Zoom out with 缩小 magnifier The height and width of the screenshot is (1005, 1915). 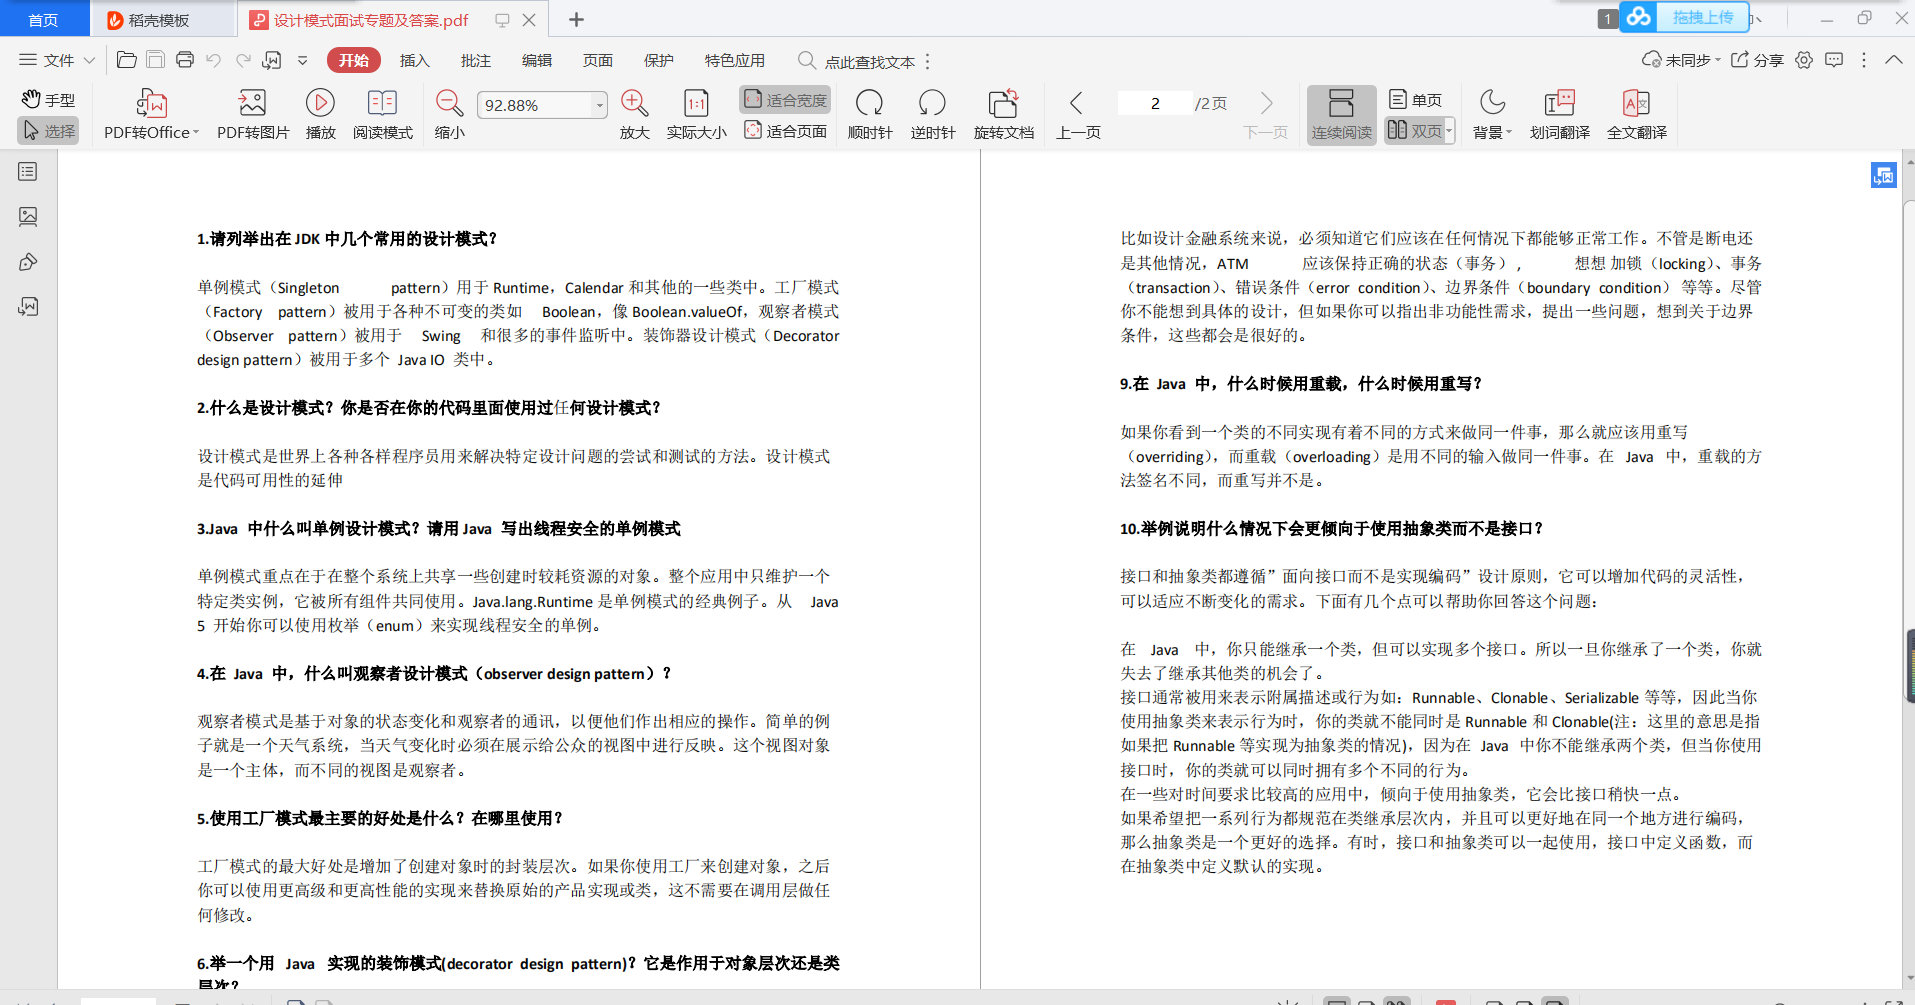[450, 114]
